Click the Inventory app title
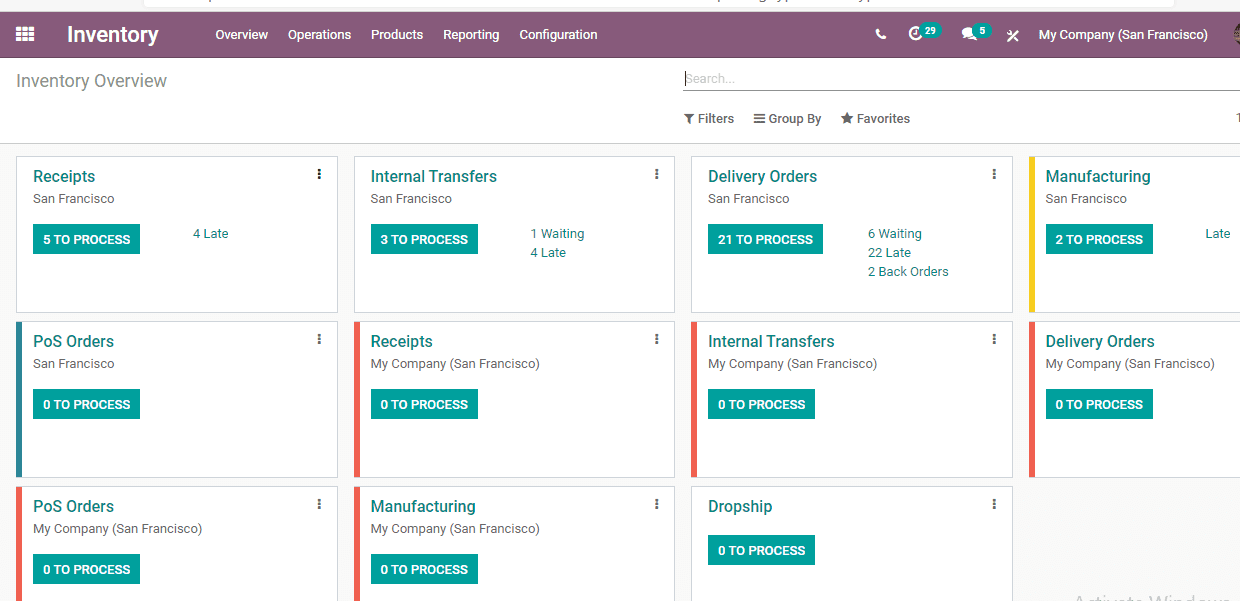Viewport: 1240px width, 601px height. (x=112, y=34)
